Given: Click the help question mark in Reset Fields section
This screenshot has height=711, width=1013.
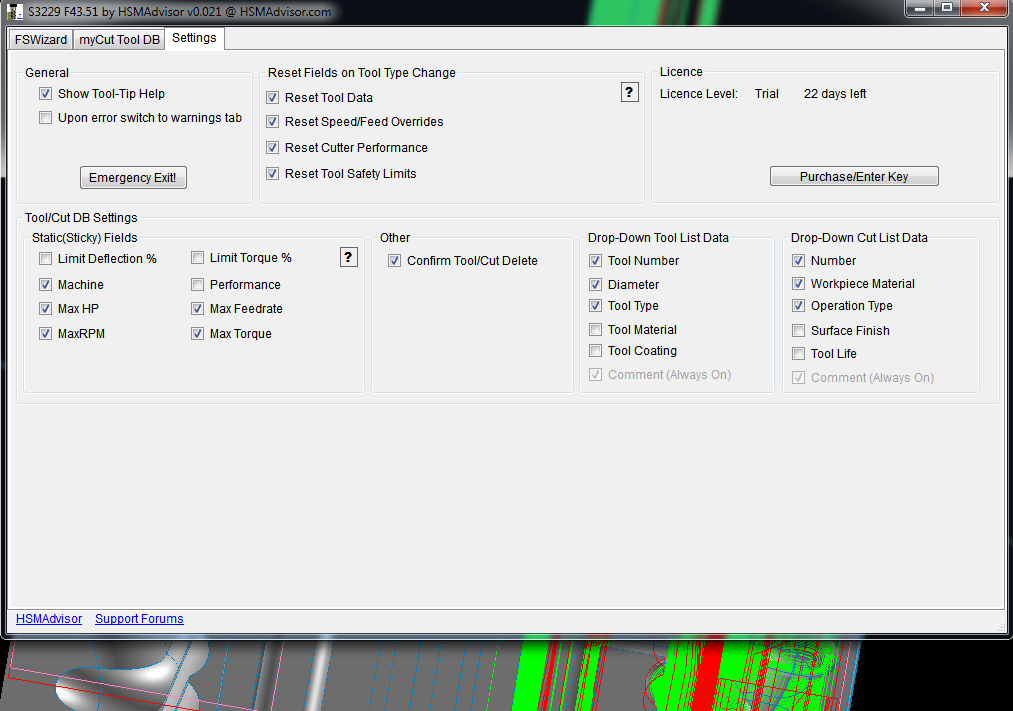Looking at the screenshot, I should coord(629,93).
